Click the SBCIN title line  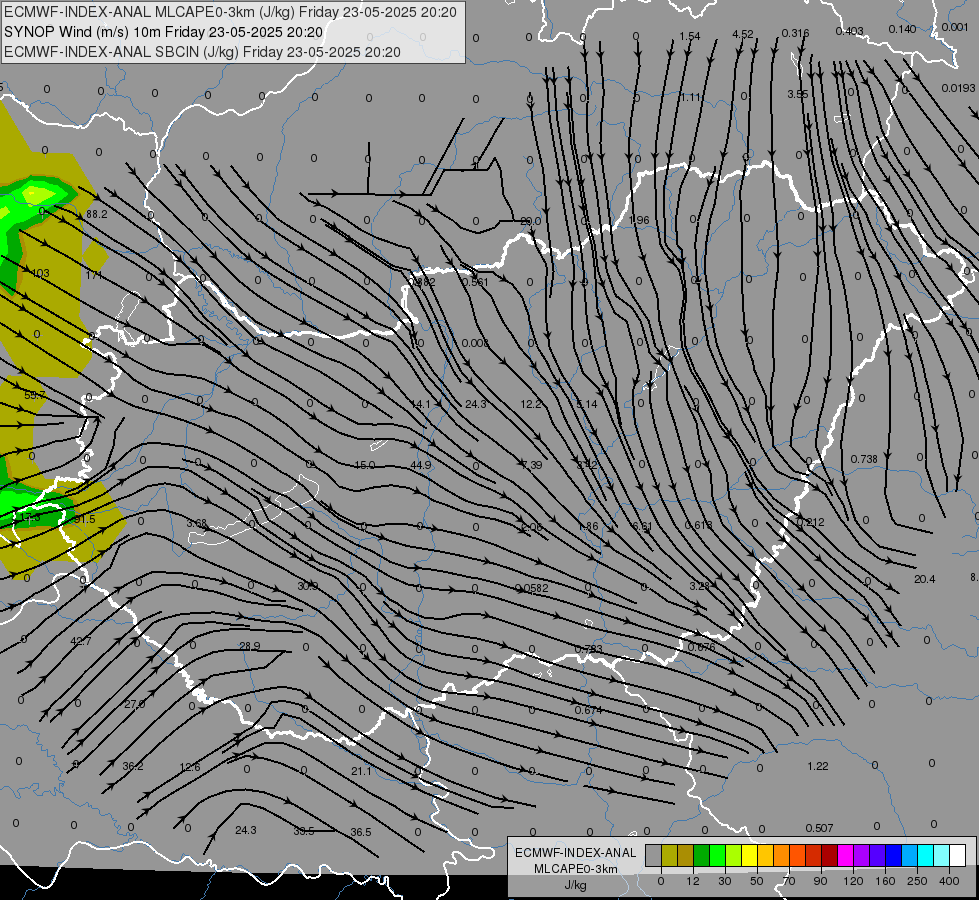tap(202, 52)
